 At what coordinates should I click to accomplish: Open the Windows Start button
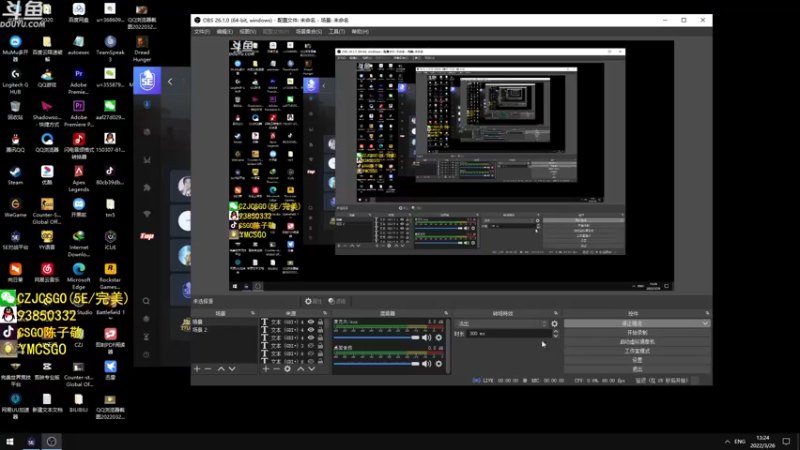(x=10, y=441)
